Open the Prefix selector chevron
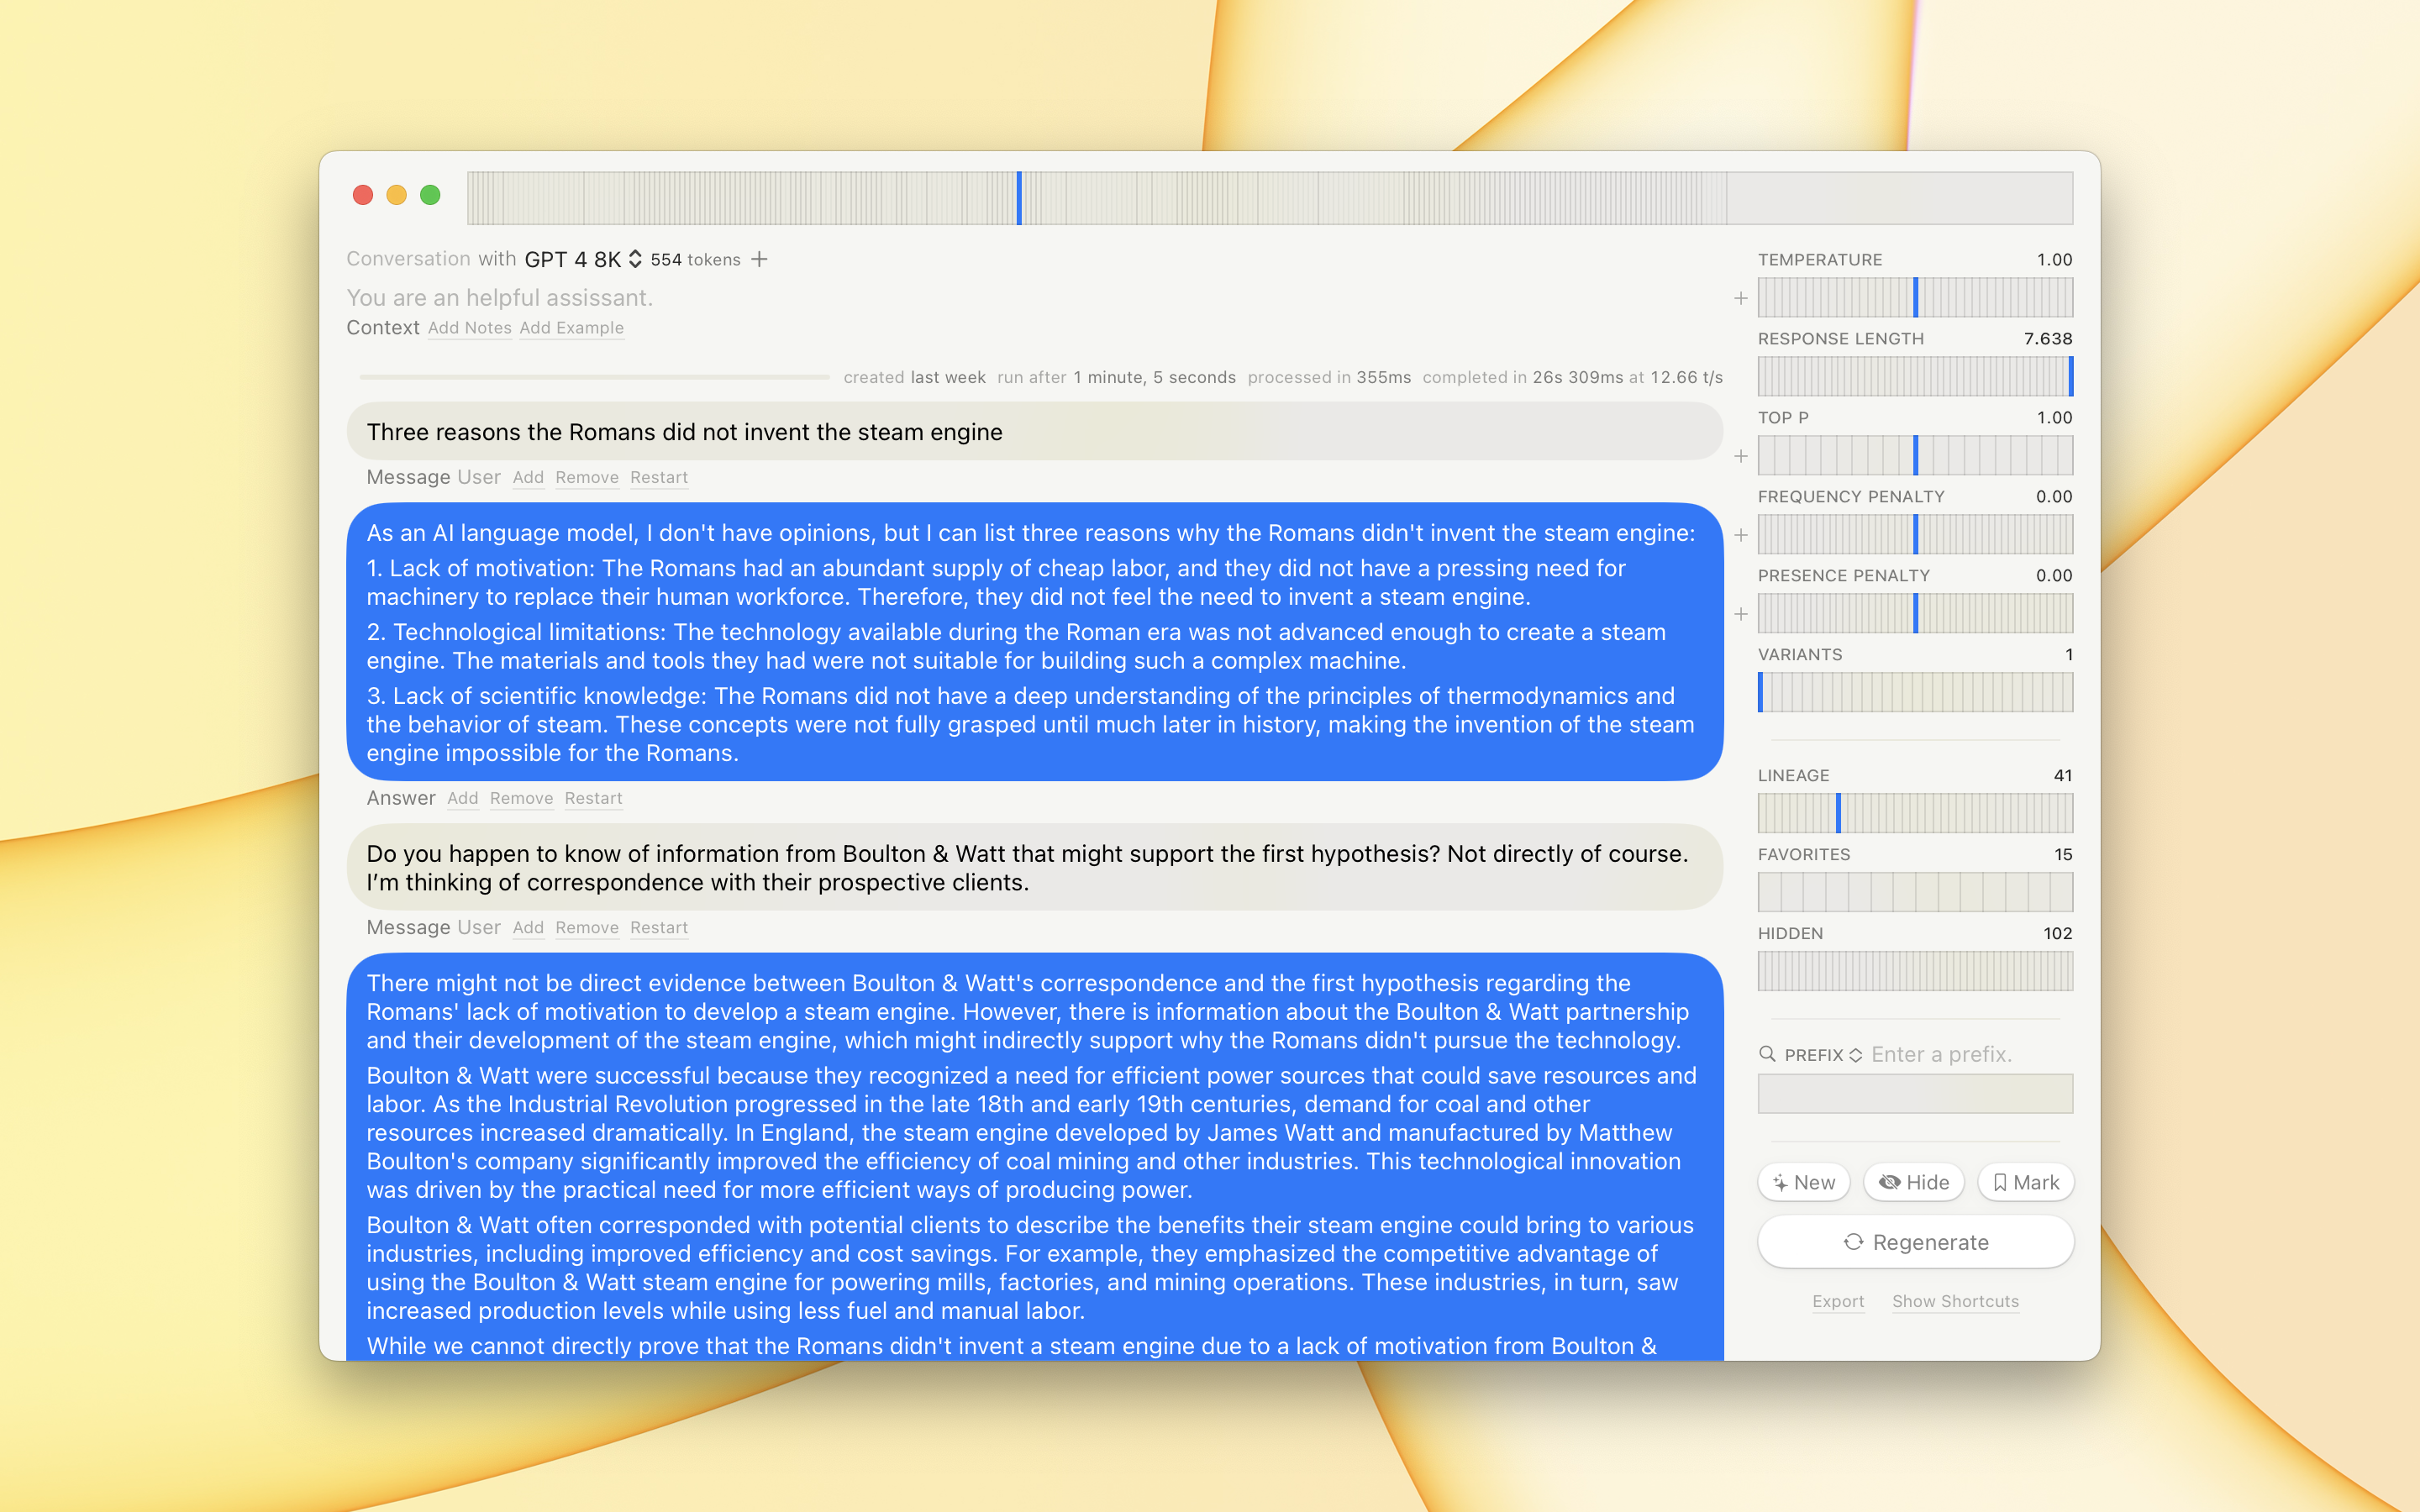This screenshot has width=2420, height=1512. point(1856,1054)
